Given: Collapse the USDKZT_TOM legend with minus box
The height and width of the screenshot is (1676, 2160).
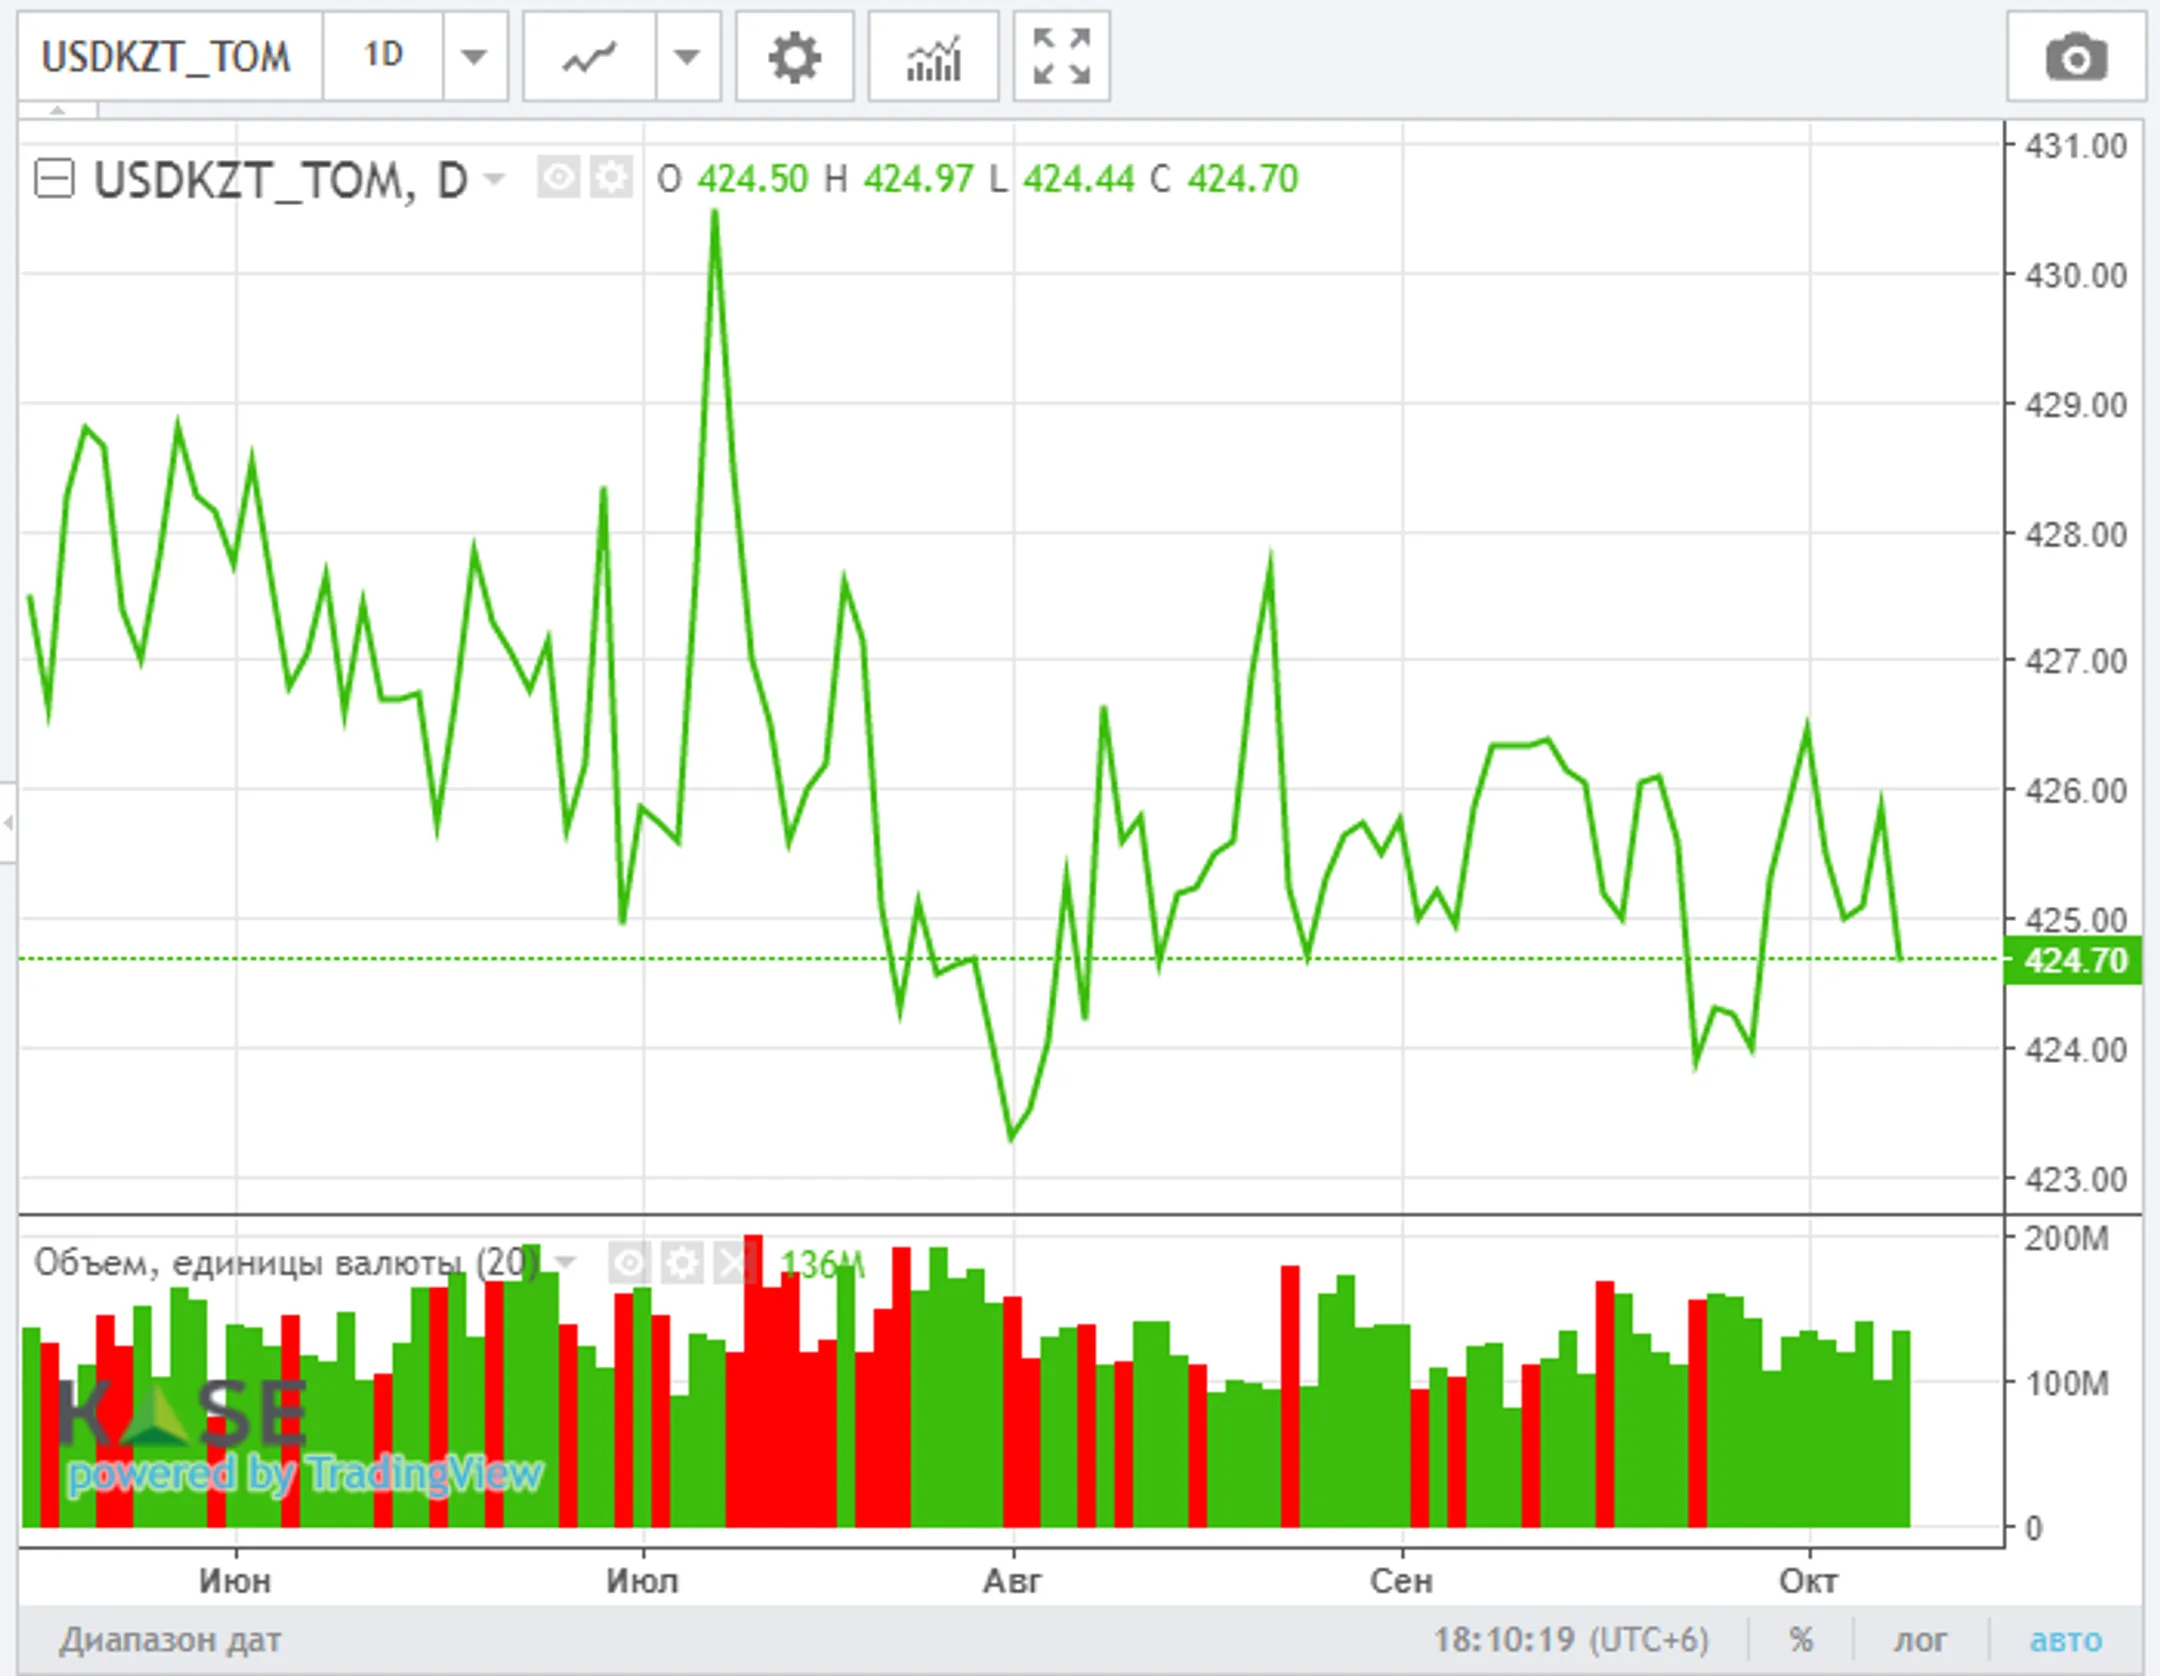Looking at the screenshot, I should pos(54,180).
